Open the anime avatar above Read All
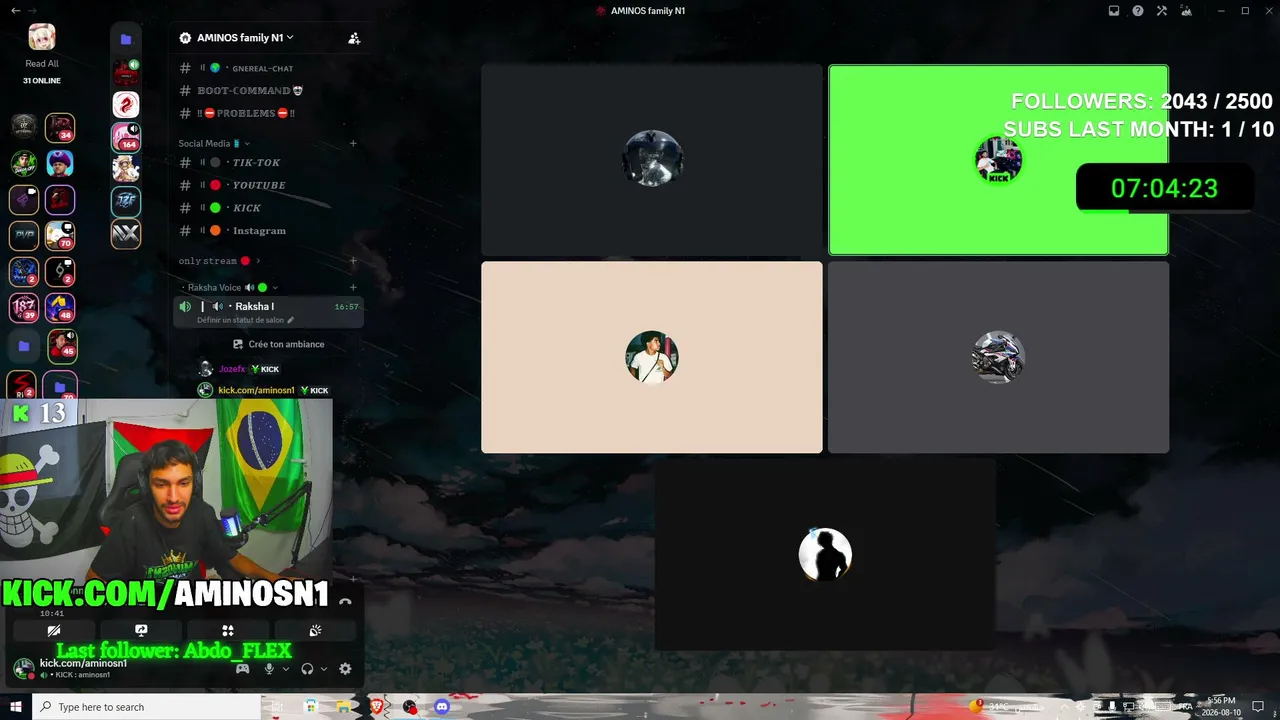The height and width of the screenshot is (720, 1280). tap(42, 37)
